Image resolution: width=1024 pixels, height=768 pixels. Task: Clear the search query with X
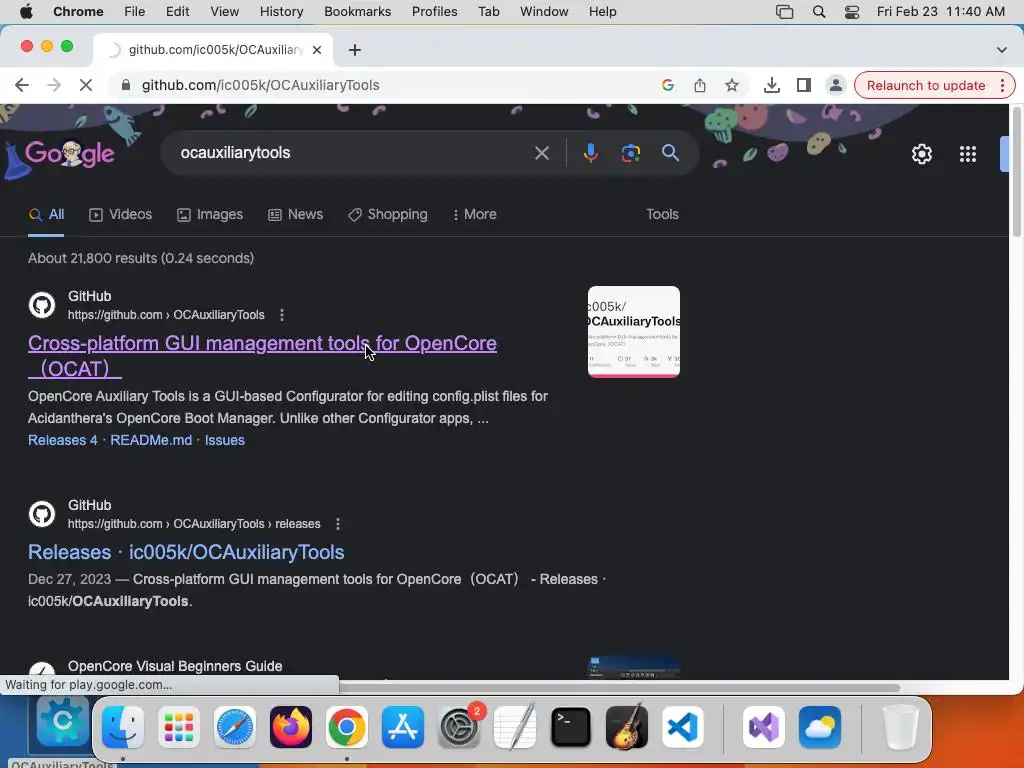click(x=541, y=153)
